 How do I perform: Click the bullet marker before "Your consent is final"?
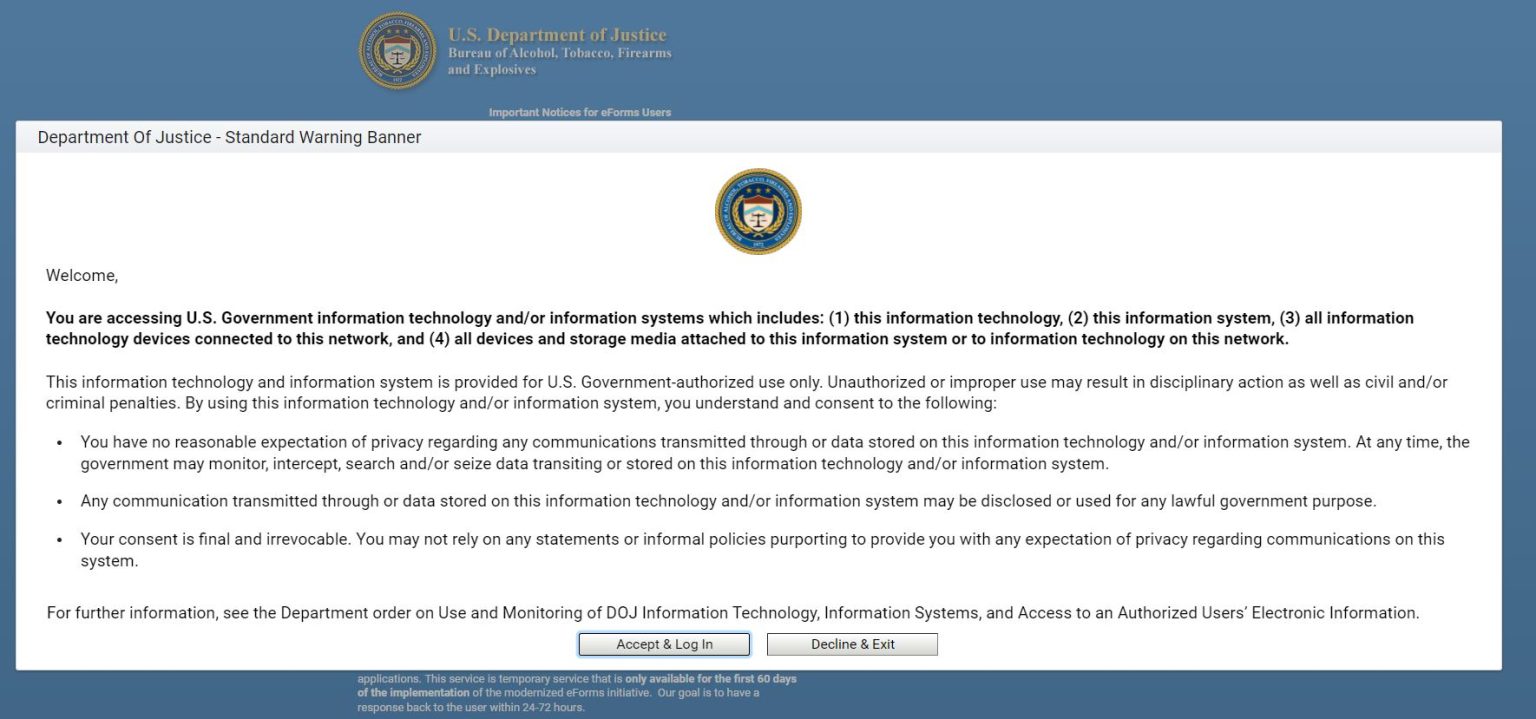[60, 540]
